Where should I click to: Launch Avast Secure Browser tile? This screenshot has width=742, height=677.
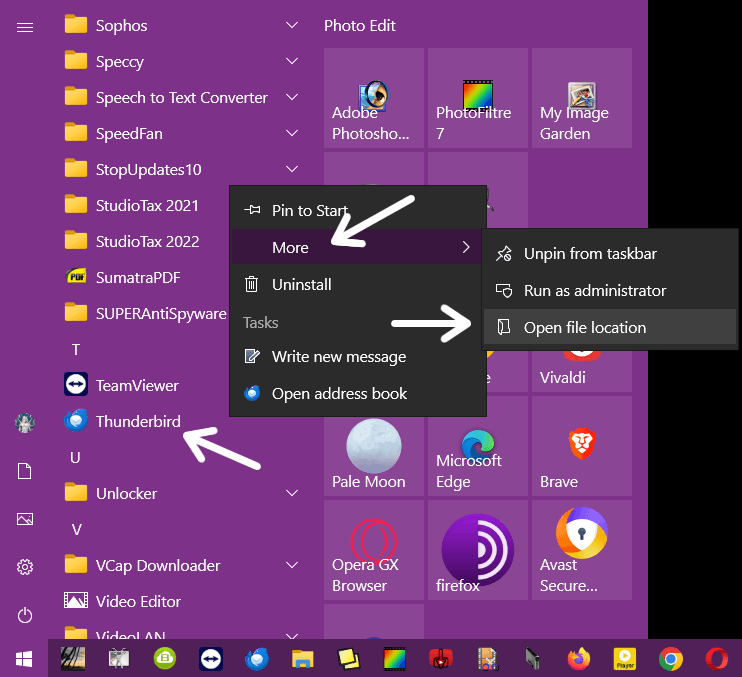tap(582, 550)
